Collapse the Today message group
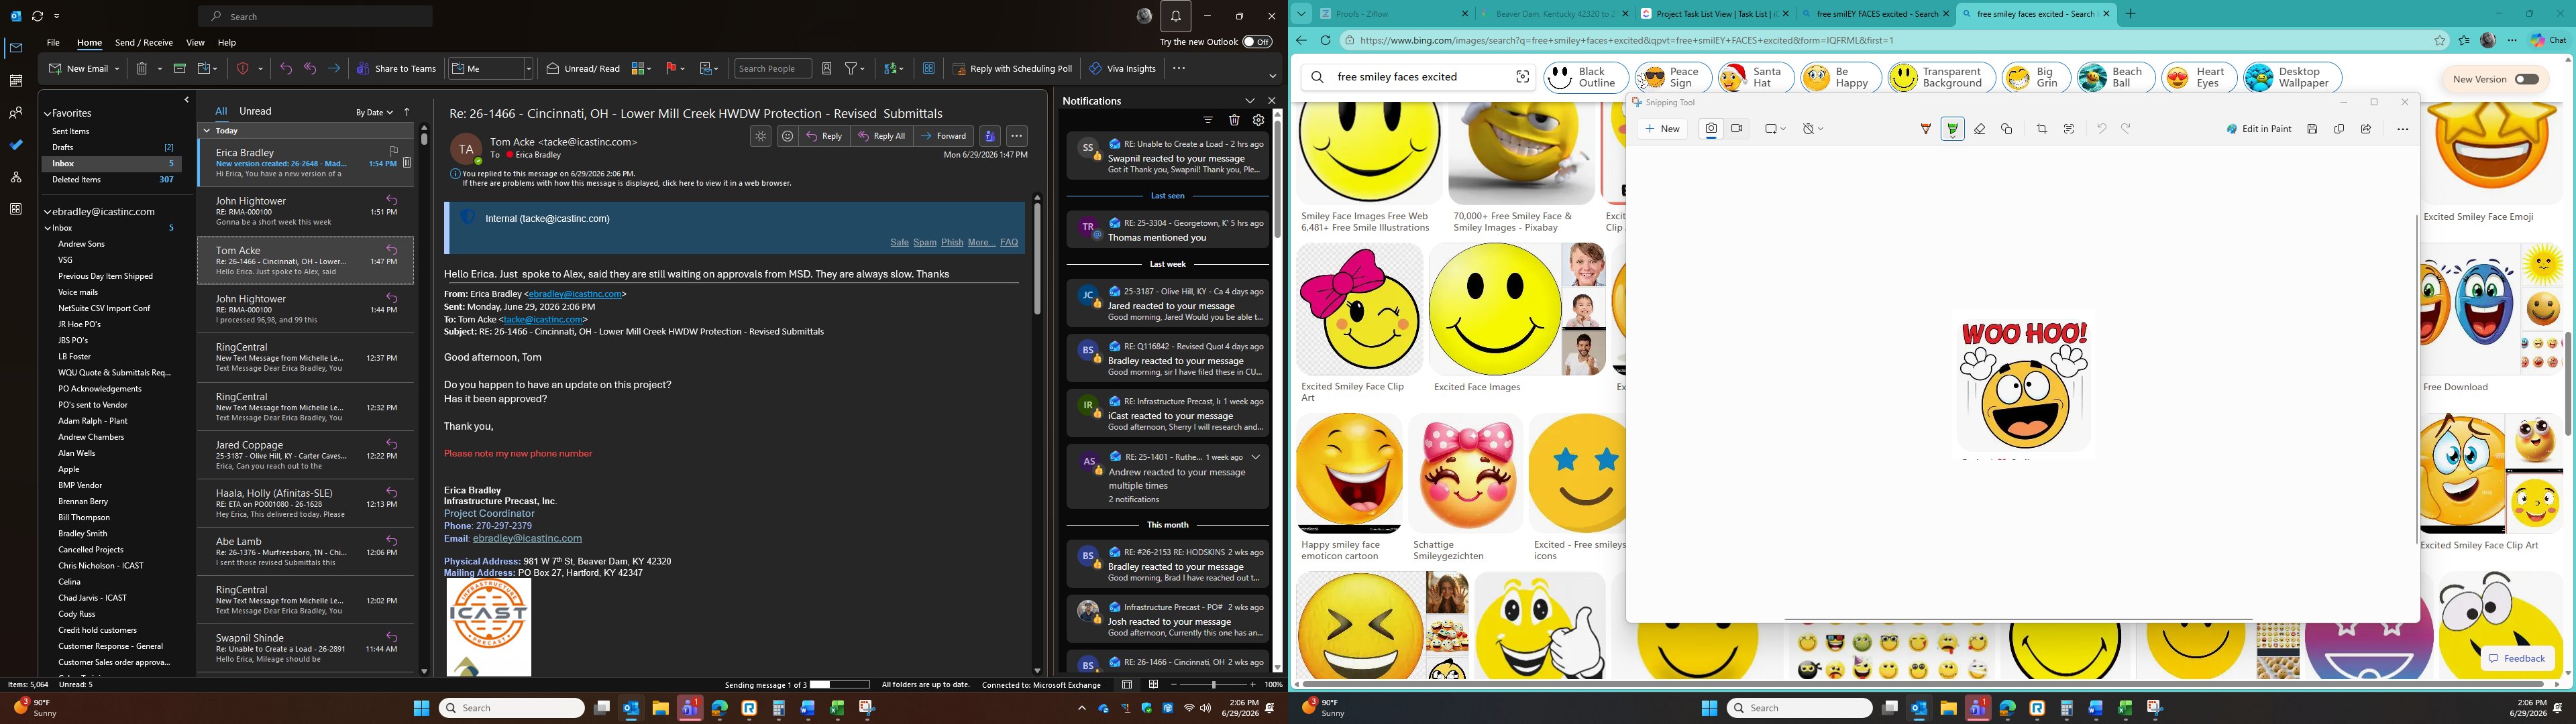This screenshot has width=2576, height=724. 207,131
